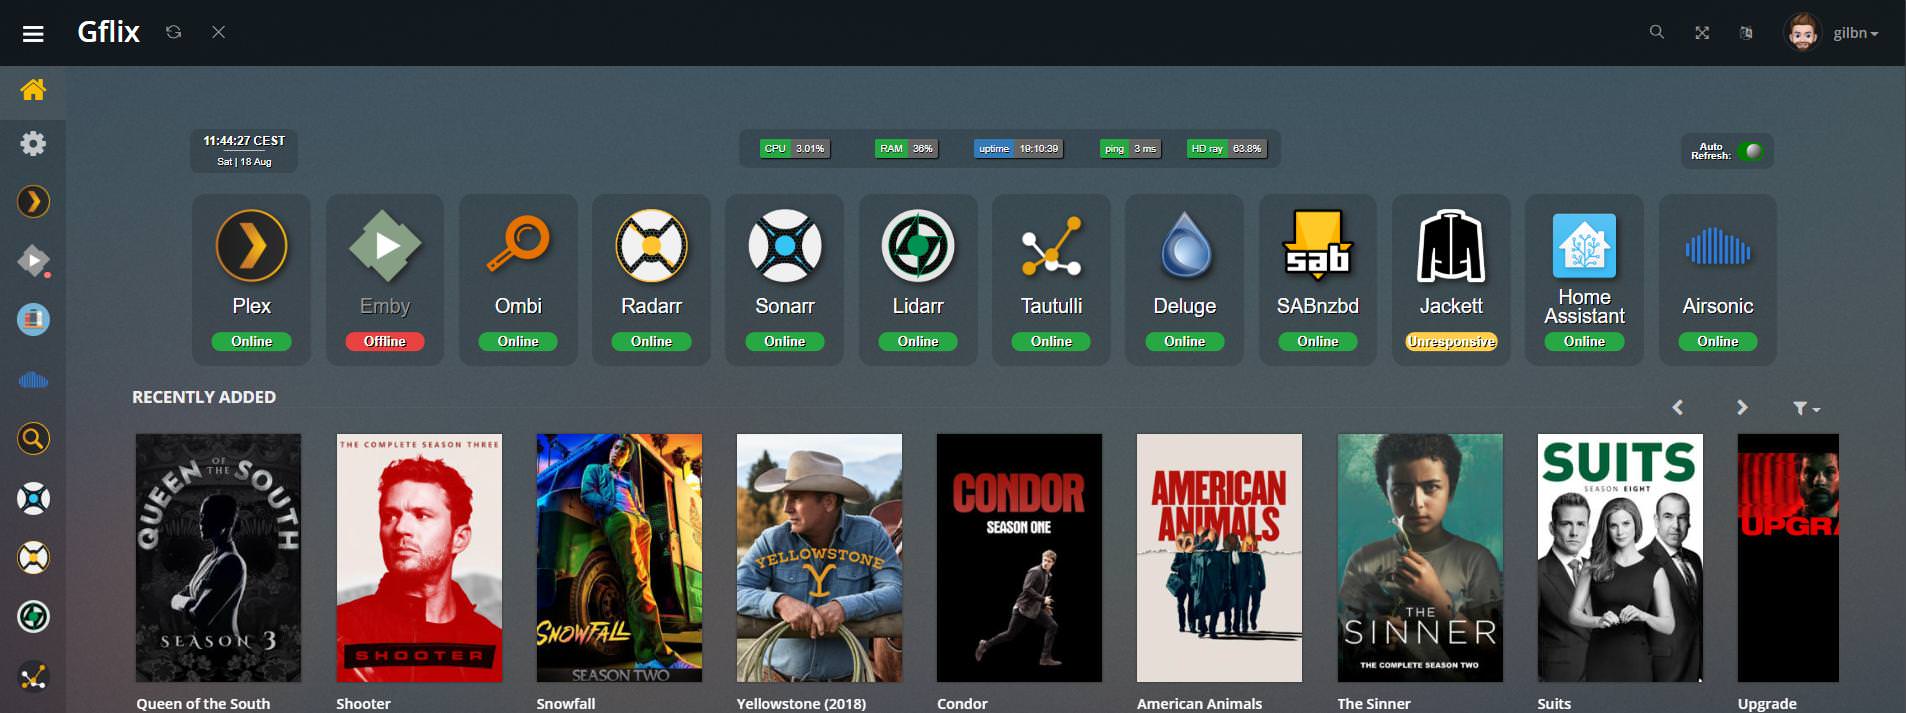Toggle the Auto Refresh switch

1751,151
